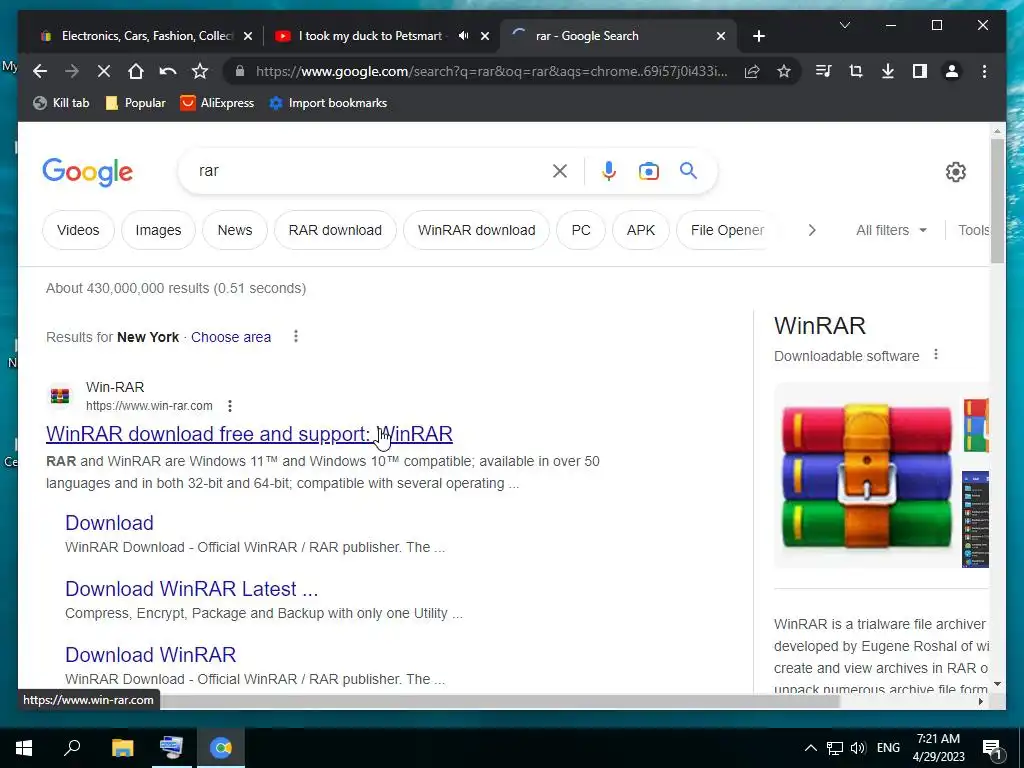The height and width of the screenshot is (768, 1024).
Task: Show hidden tray icons
Action: tap(810, 748)
